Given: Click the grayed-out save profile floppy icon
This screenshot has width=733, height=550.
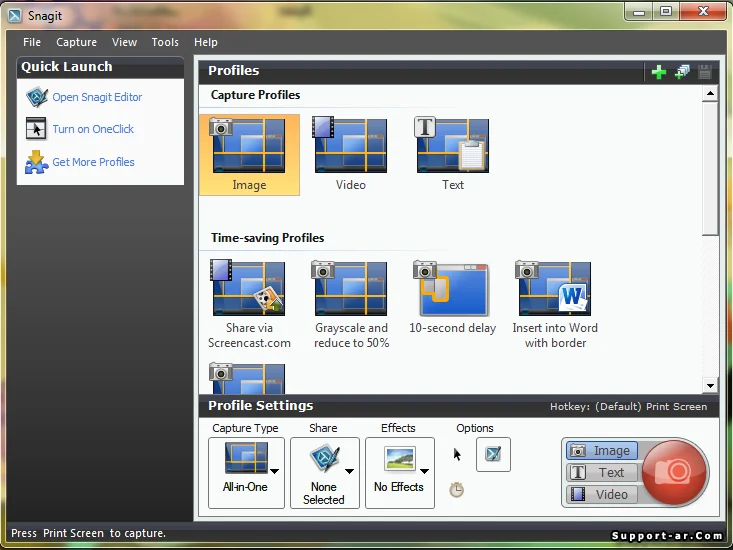Looking at the screenshot, I should point(705,72).
